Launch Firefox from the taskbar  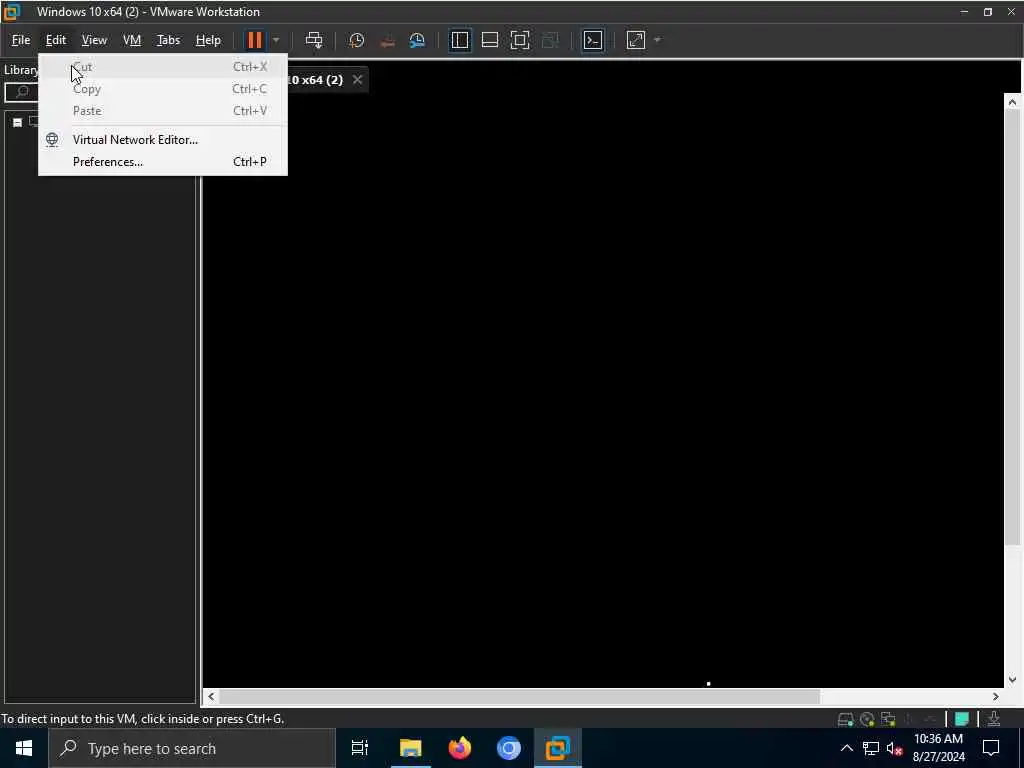[x=460, y=748]
